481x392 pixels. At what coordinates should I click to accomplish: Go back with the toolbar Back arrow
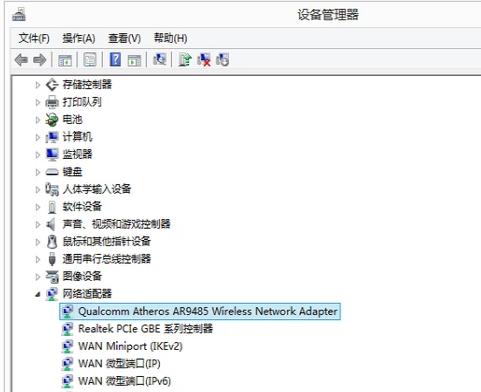point(21,60)
